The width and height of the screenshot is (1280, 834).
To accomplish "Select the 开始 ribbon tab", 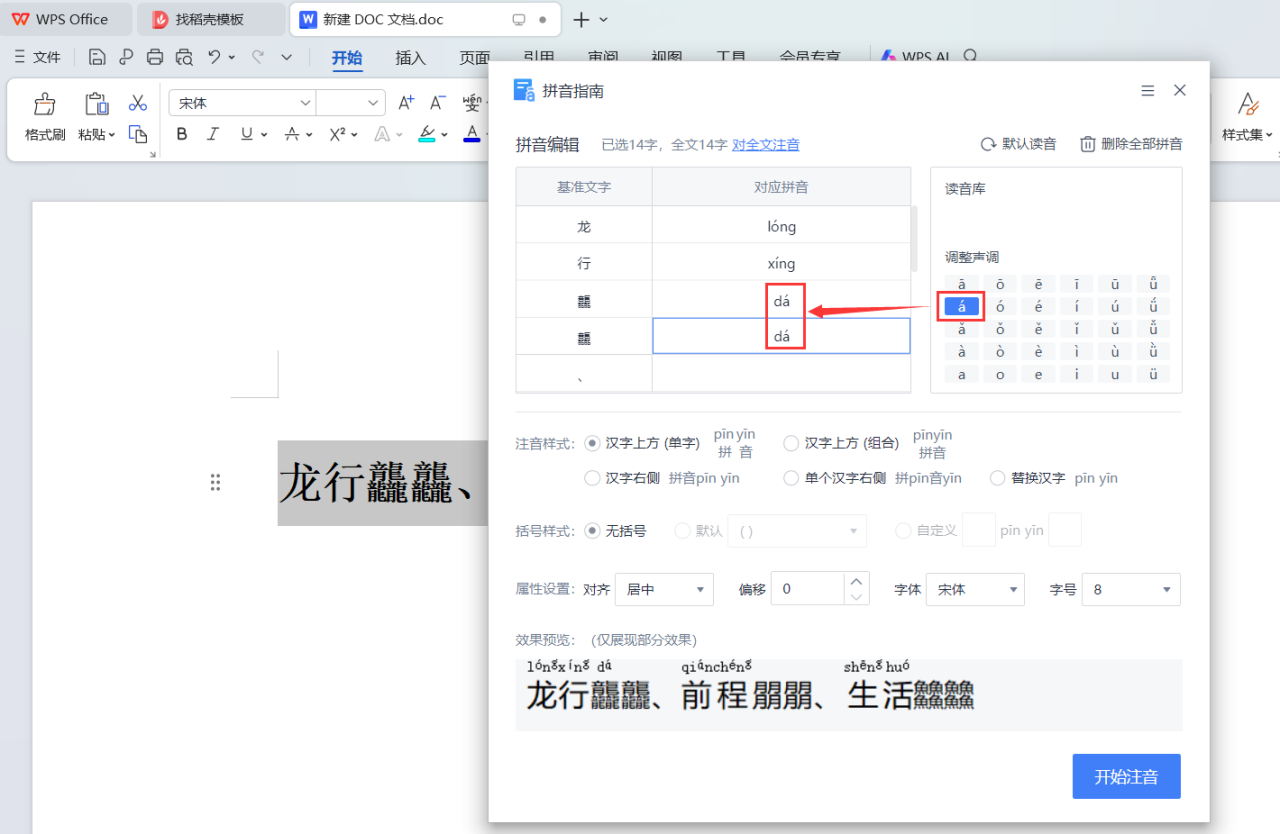I will point(347,57).
